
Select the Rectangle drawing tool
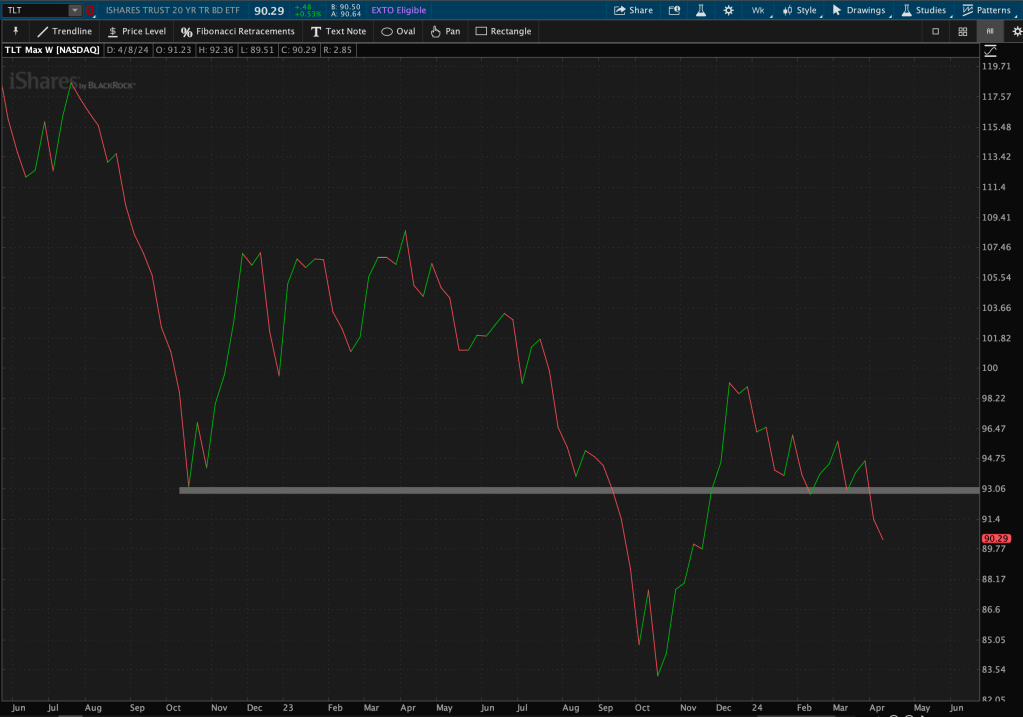tap(503, 31)
